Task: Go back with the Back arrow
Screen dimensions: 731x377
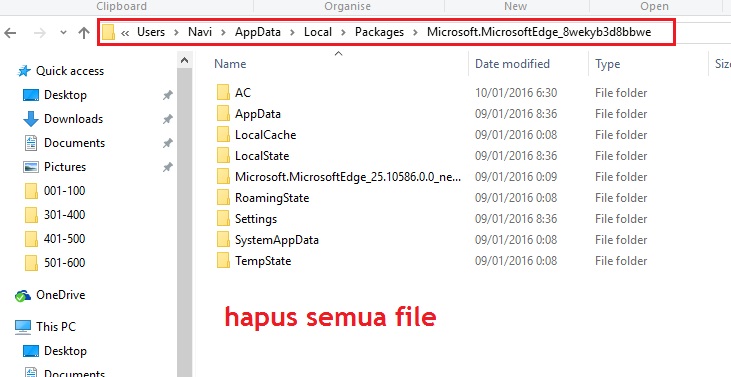Action: coord(10,33)
